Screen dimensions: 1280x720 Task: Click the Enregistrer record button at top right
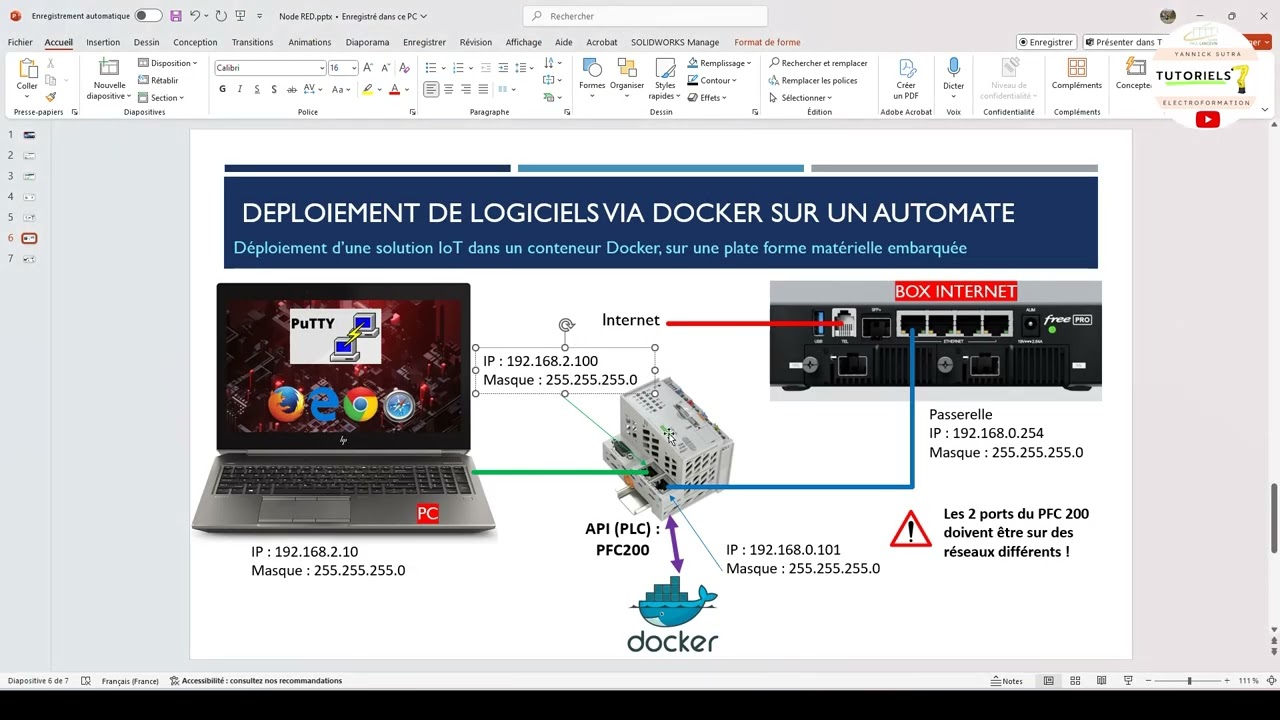(1046, 42)
